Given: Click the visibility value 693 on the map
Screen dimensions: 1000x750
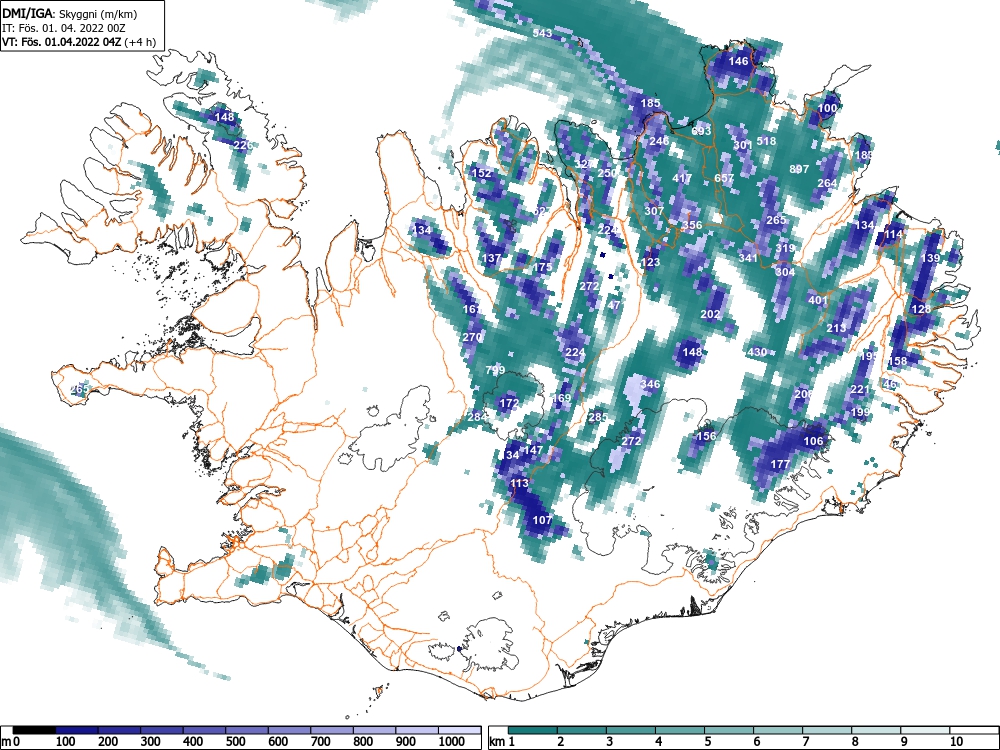Looking at the screenshot, I should pos(701,131).
